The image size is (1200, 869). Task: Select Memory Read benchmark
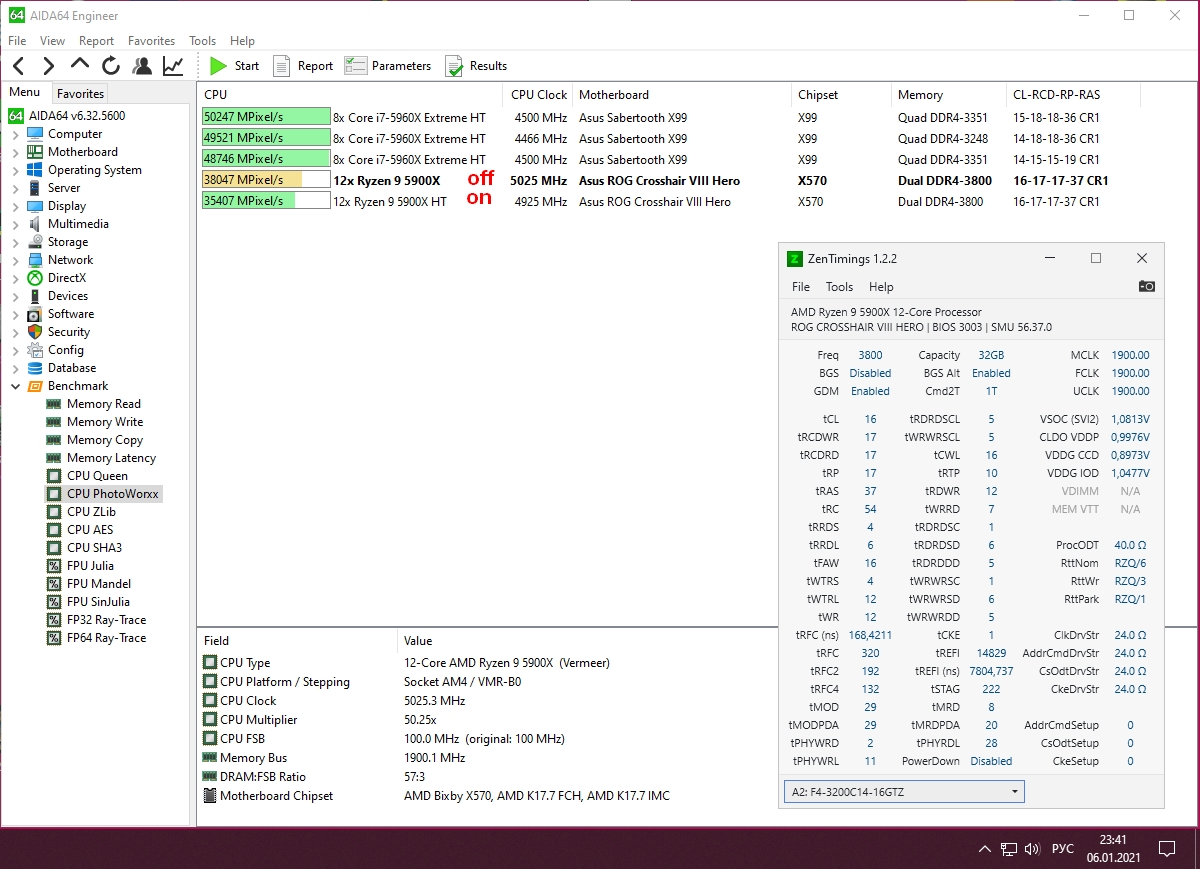(104, 404)
